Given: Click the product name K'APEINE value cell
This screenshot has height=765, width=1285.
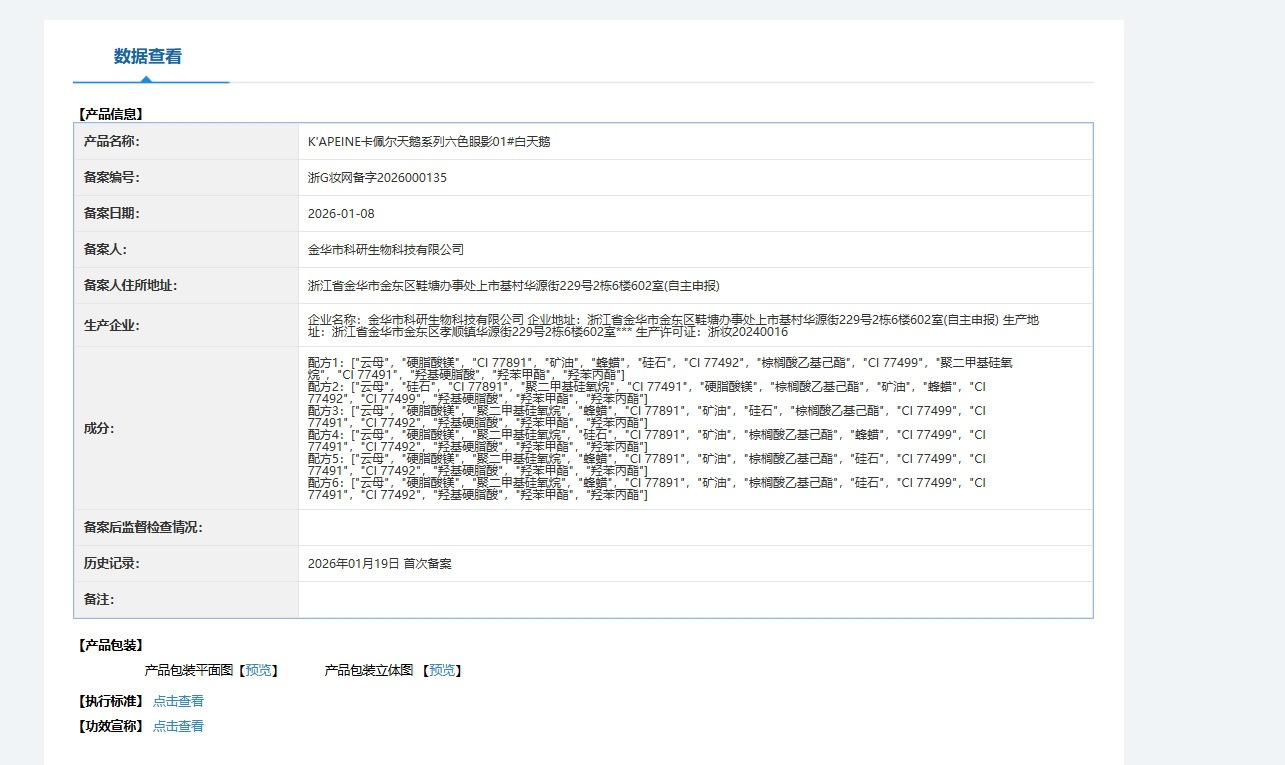Looking at the screenshot, I should (695, 141).
